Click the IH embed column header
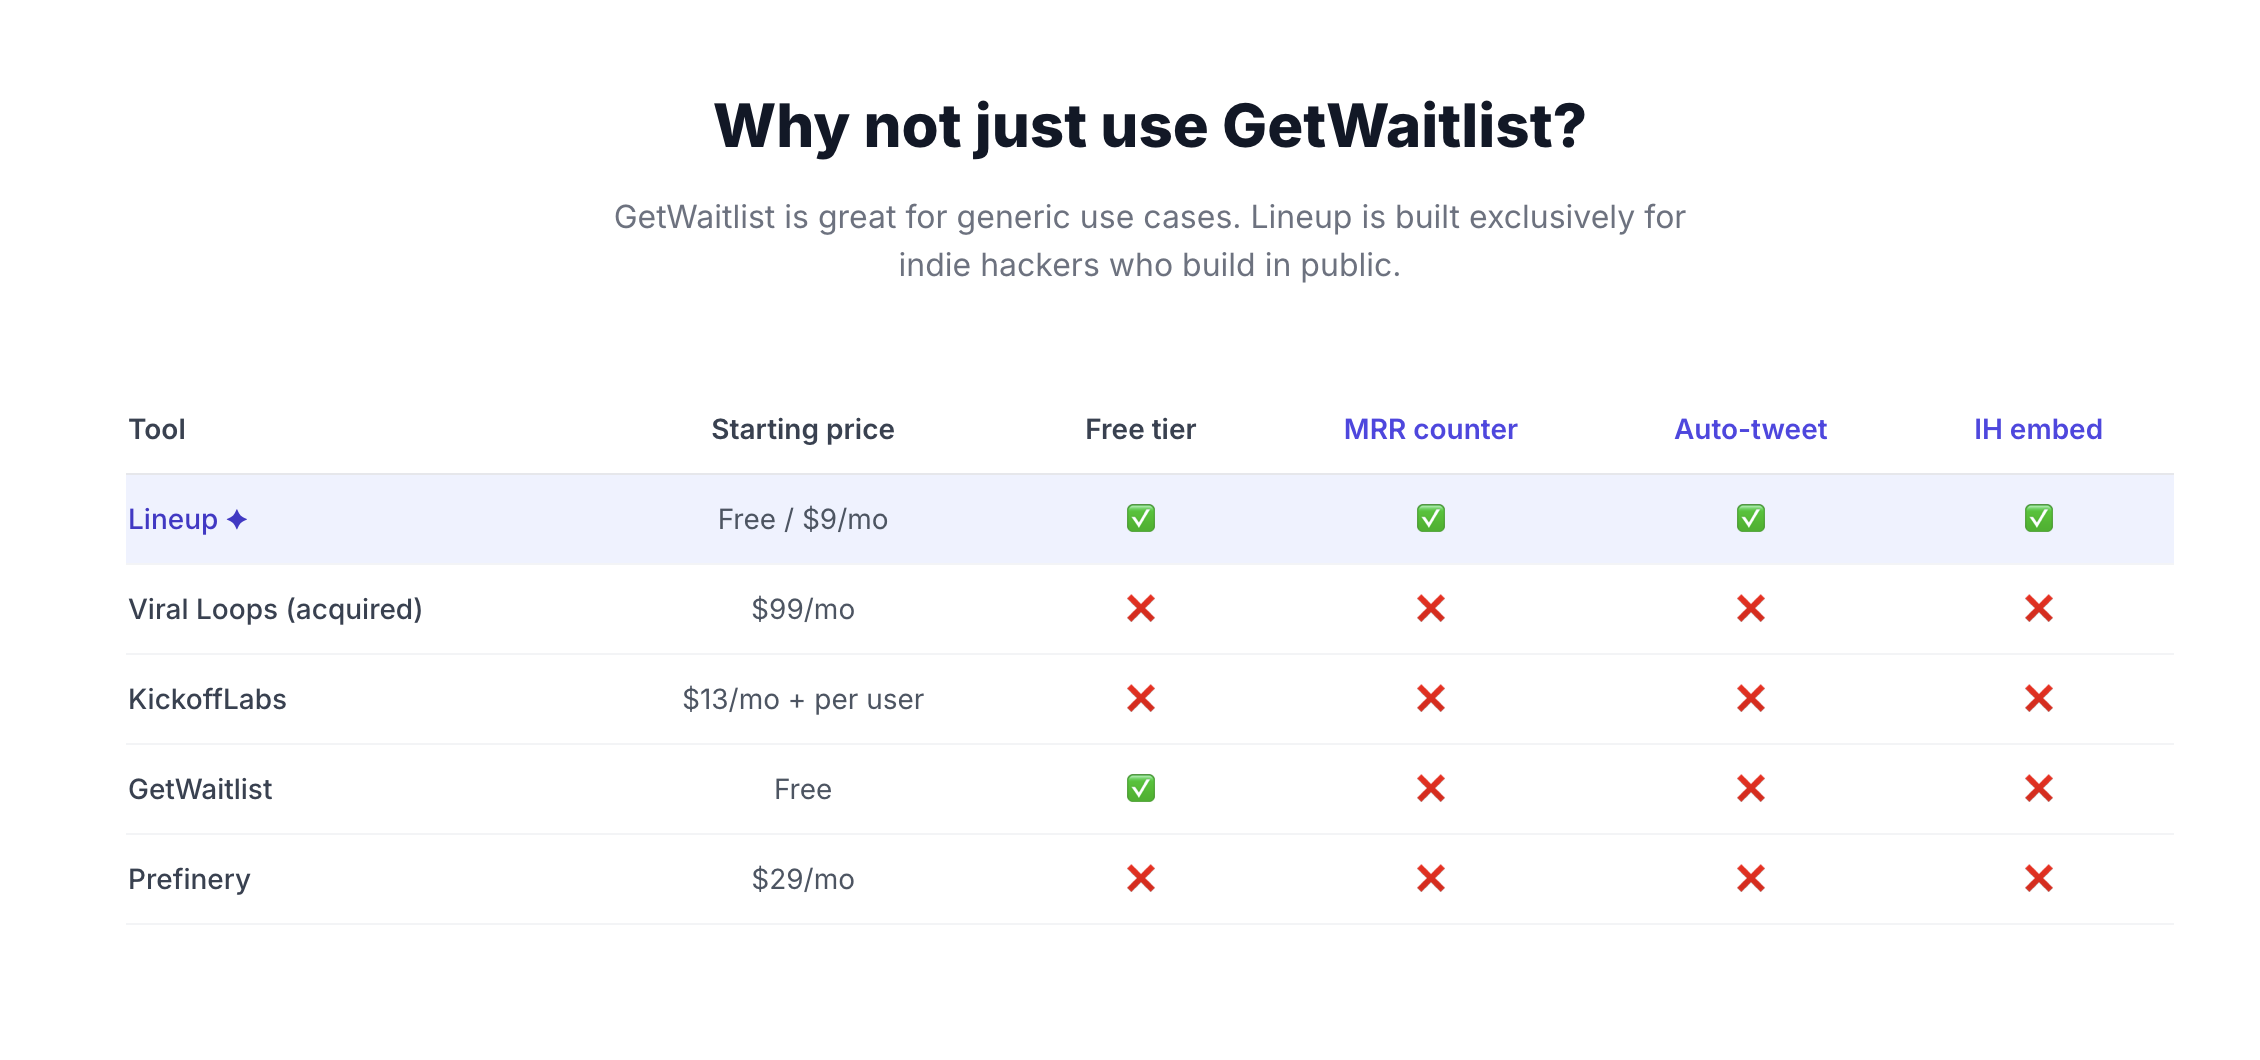Image resolution: width=2260 pixels, height=1060 pixels. (x=2038, y=429)
